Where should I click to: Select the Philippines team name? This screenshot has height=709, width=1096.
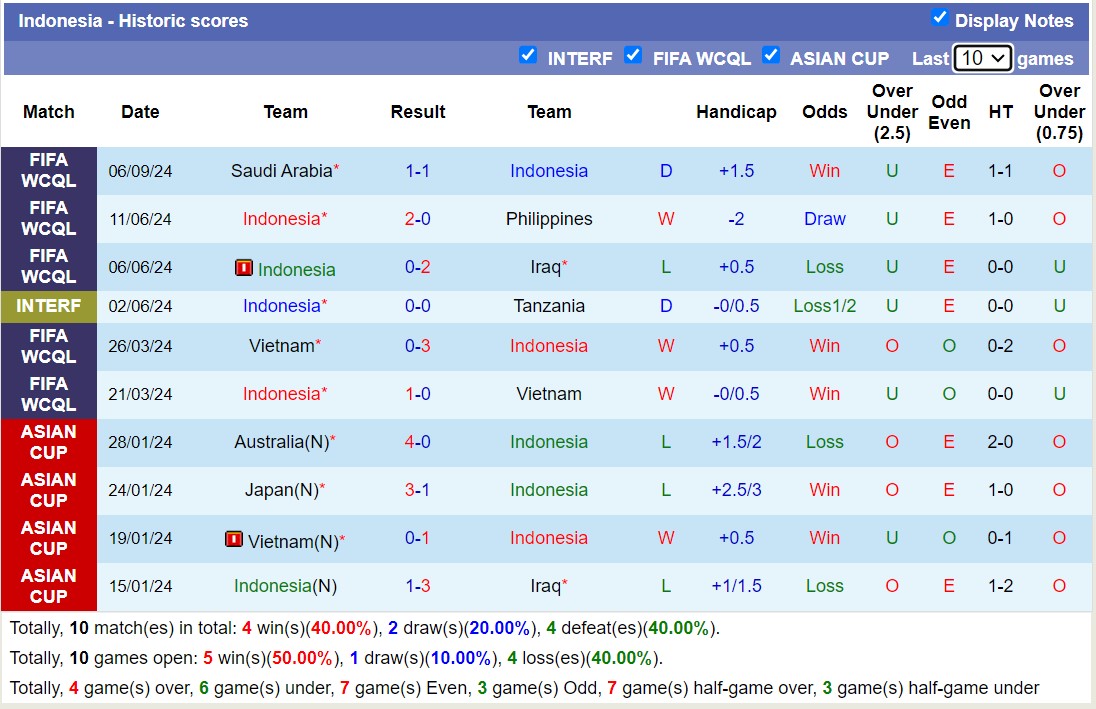[x=549, y=219]
